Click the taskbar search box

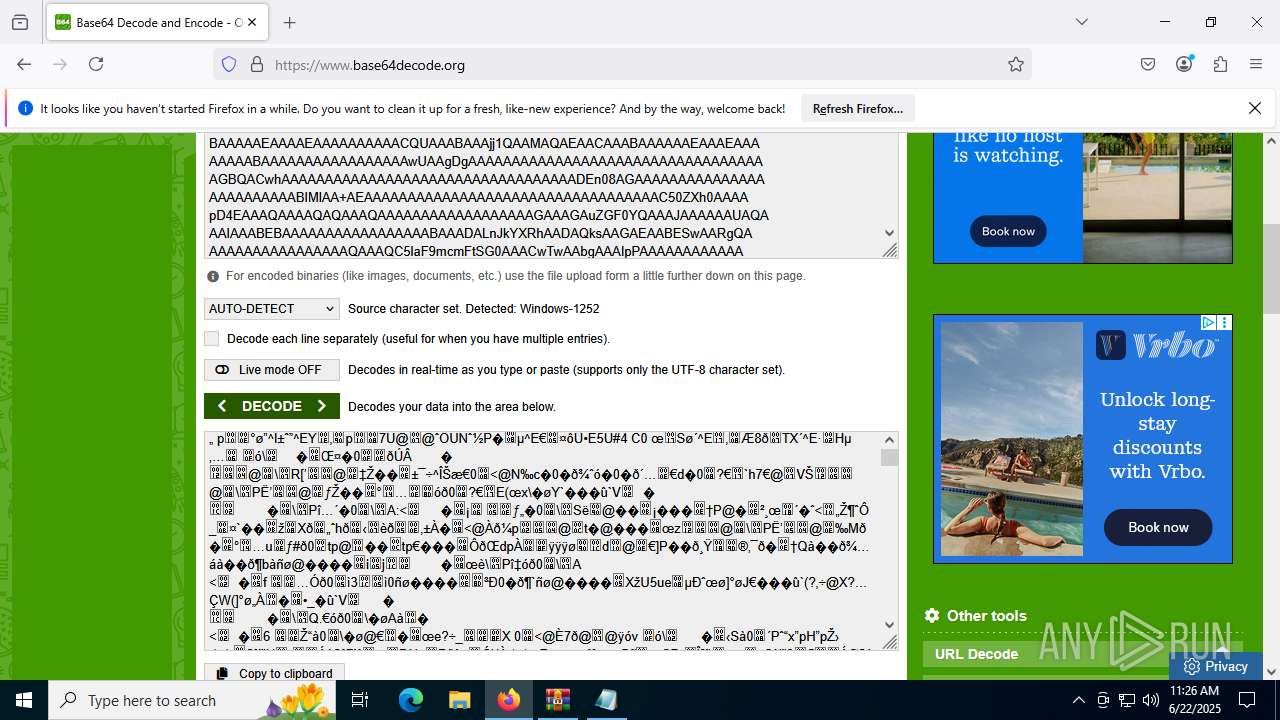click(192, 700)
